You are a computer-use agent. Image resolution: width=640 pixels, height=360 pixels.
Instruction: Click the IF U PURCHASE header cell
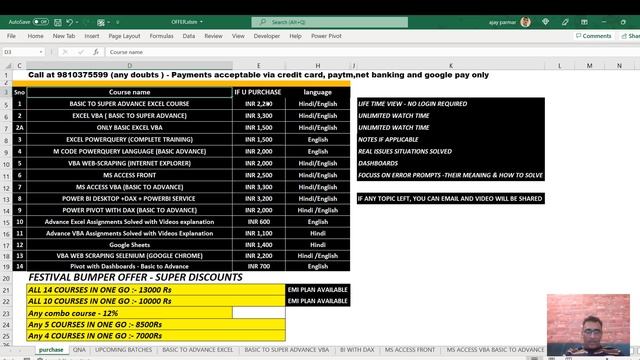[258, 92]
